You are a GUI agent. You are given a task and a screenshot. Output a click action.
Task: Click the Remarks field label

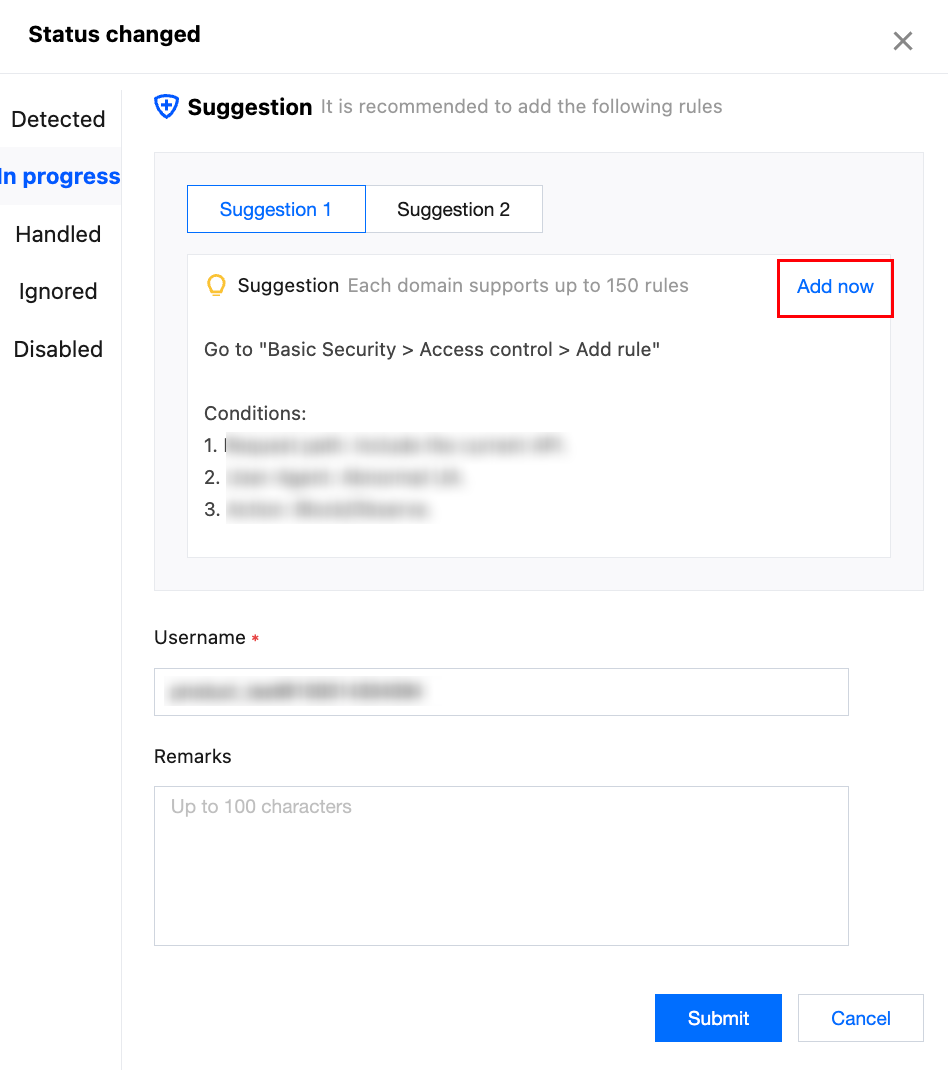192,757
